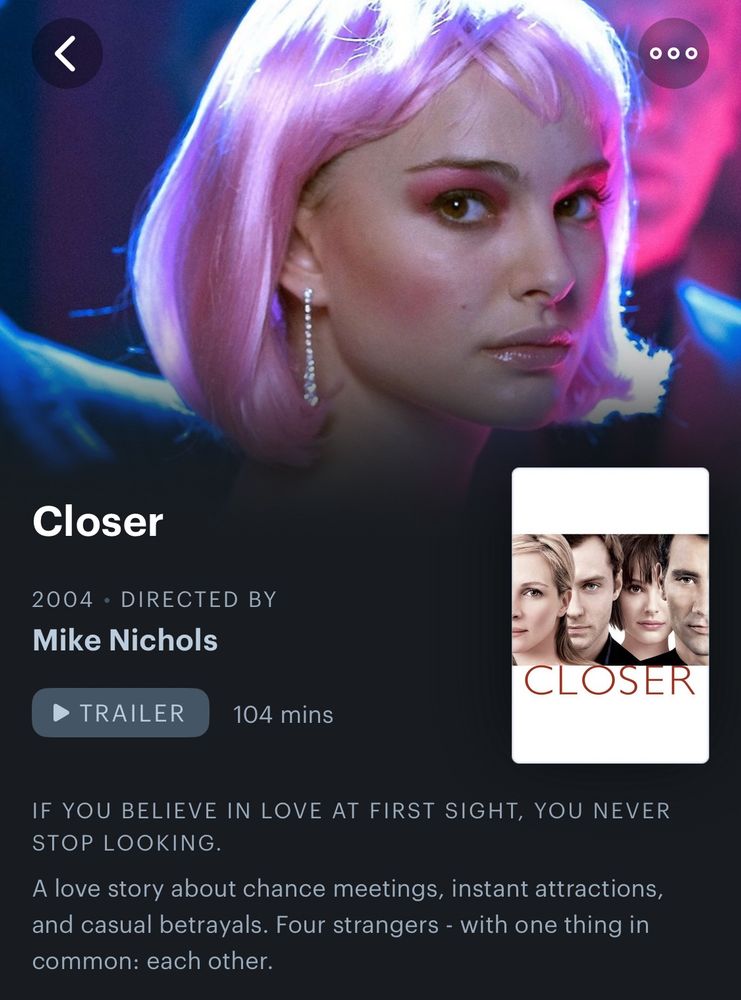Tap the Closer film title heading
The height and width of the screenshot is (1000, 741).
(98, 522)
